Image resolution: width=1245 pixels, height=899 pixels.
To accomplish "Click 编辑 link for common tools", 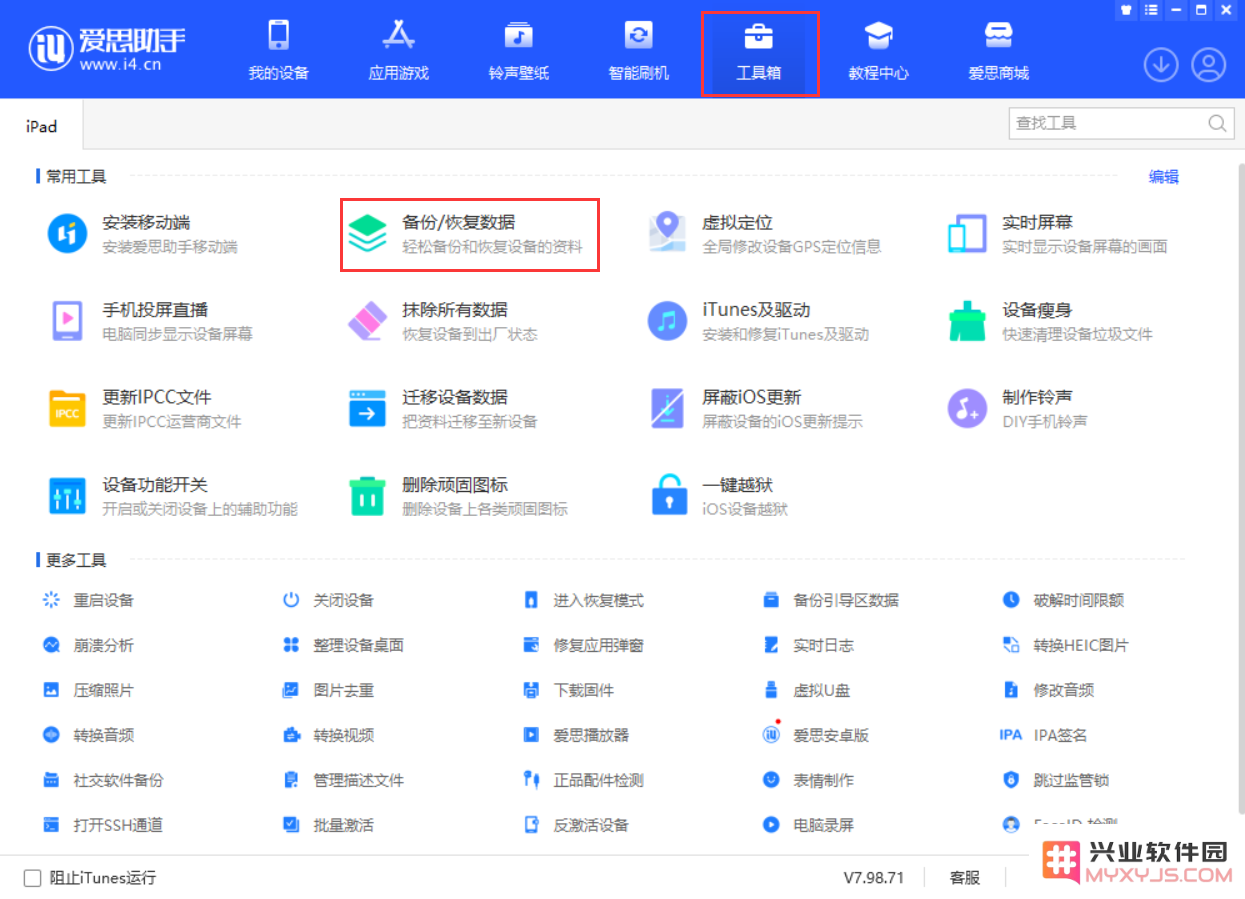I will tap(1164, 176).
